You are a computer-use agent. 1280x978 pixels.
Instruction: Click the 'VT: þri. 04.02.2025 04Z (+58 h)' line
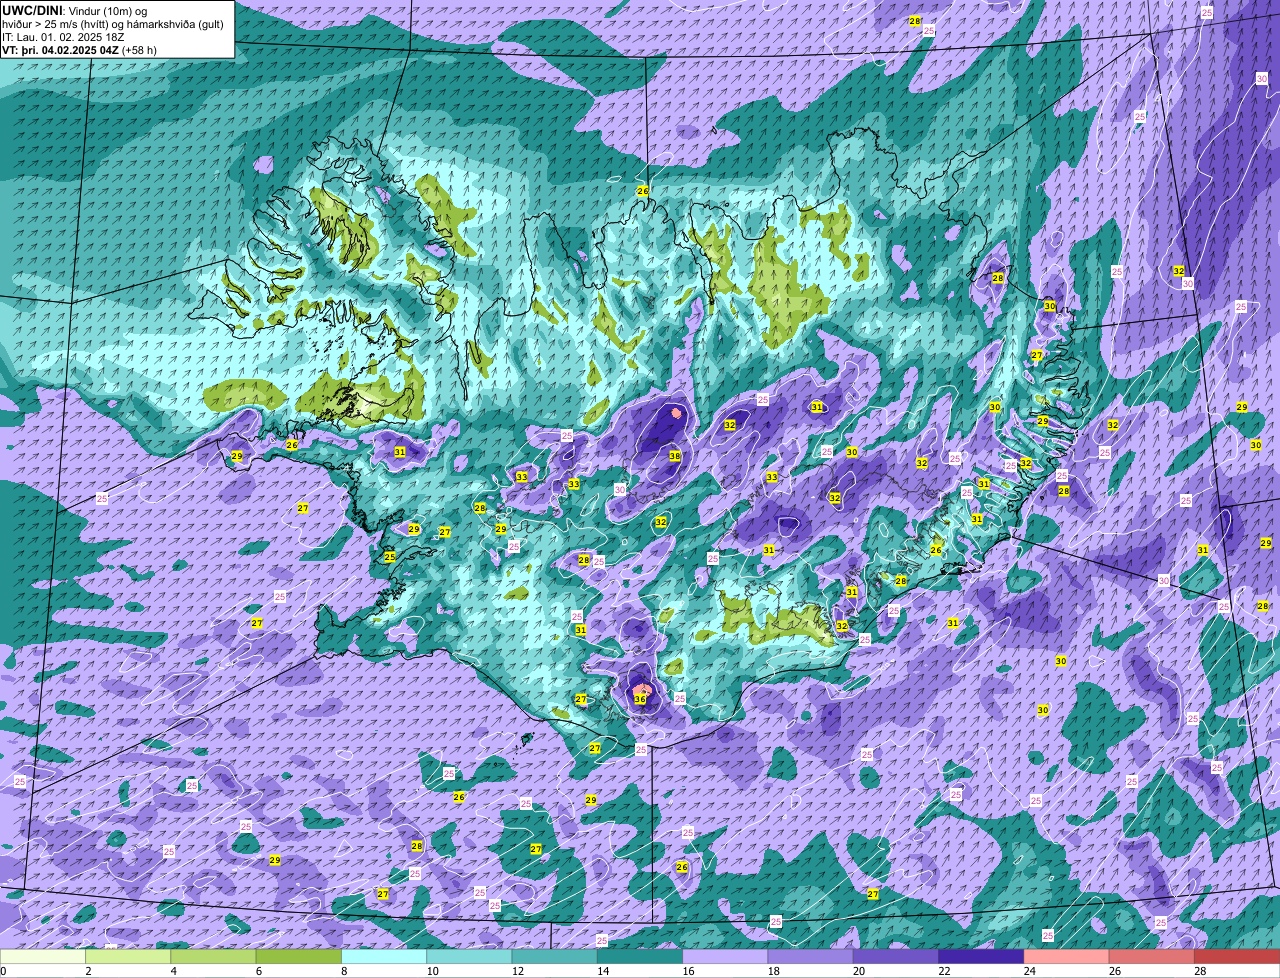tap(79, 50)
